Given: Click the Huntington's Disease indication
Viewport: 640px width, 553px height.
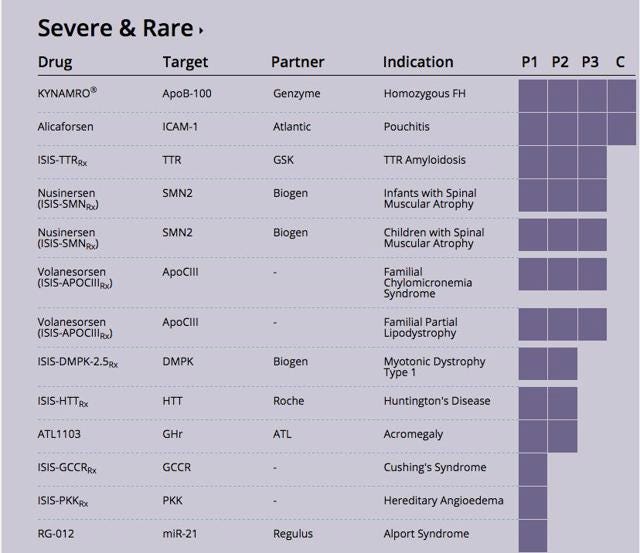Looking at the screenshot, I should 437,402.
